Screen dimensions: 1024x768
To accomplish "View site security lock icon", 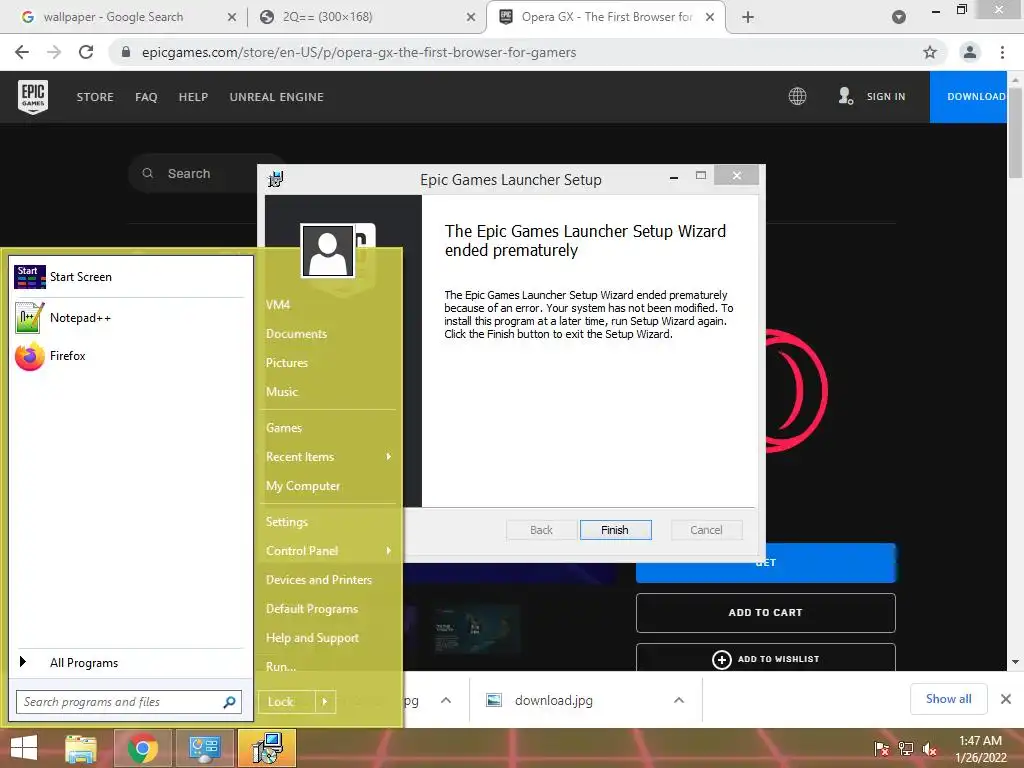I will point(126,52).
